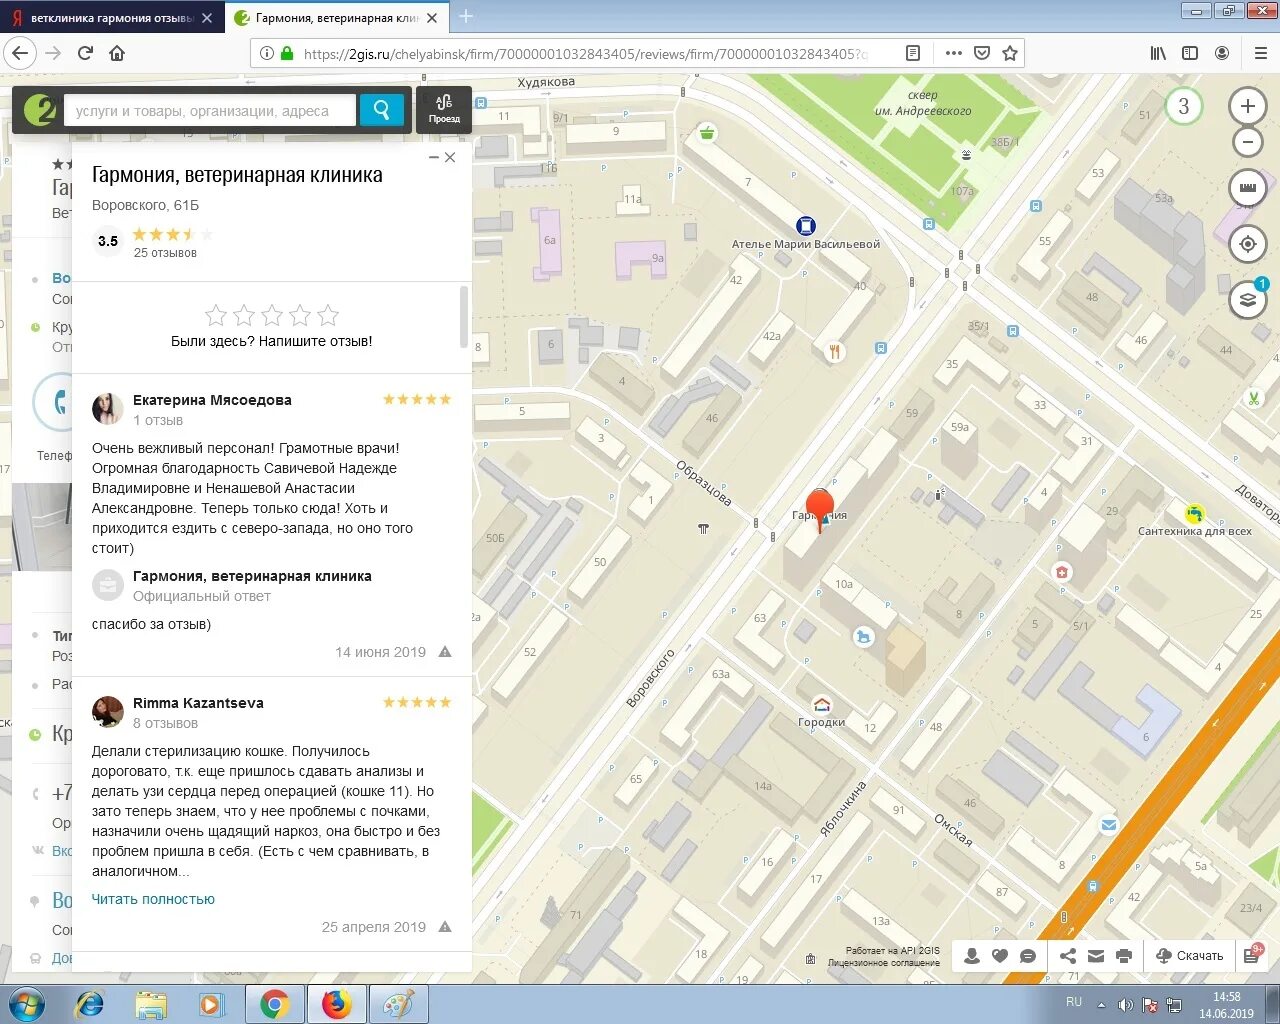Rate the clinic five empty stars

(x=272, y=316)
